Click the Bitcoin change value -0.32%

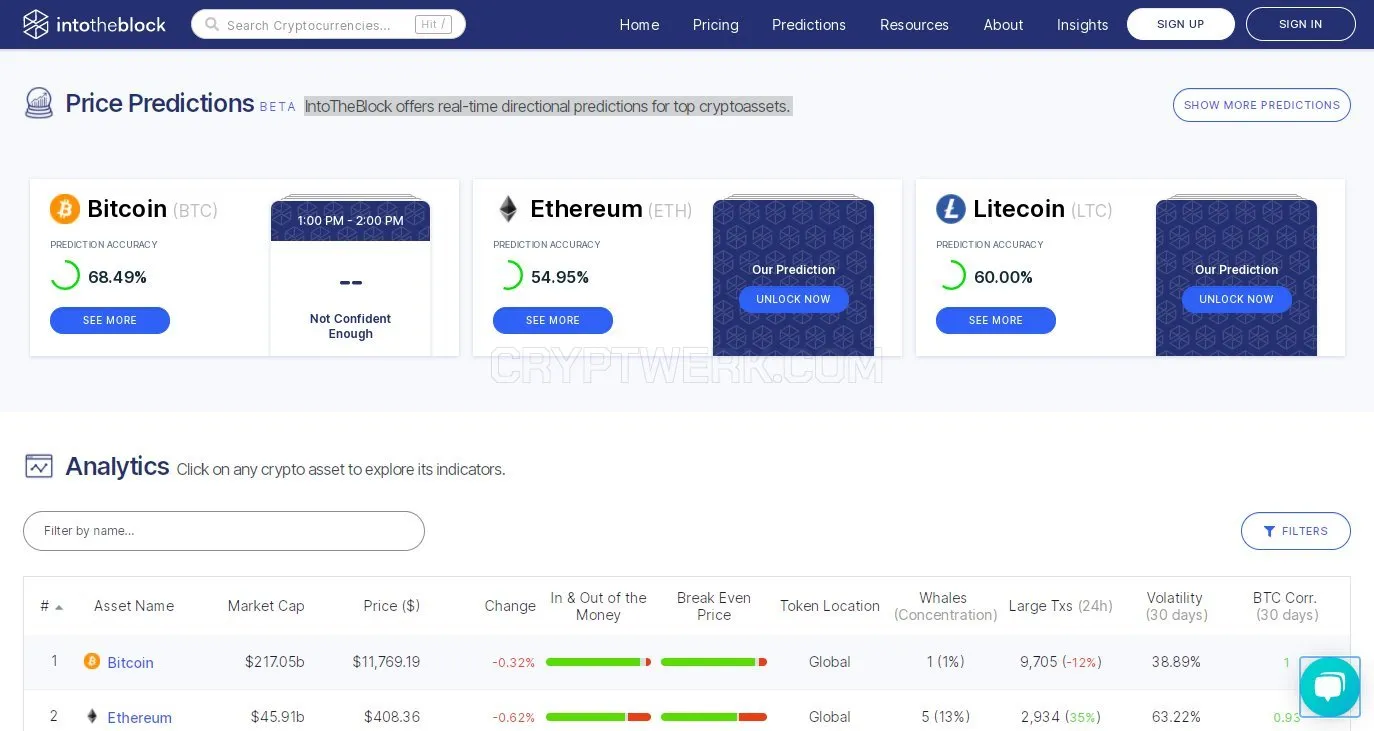coord(514,663)
